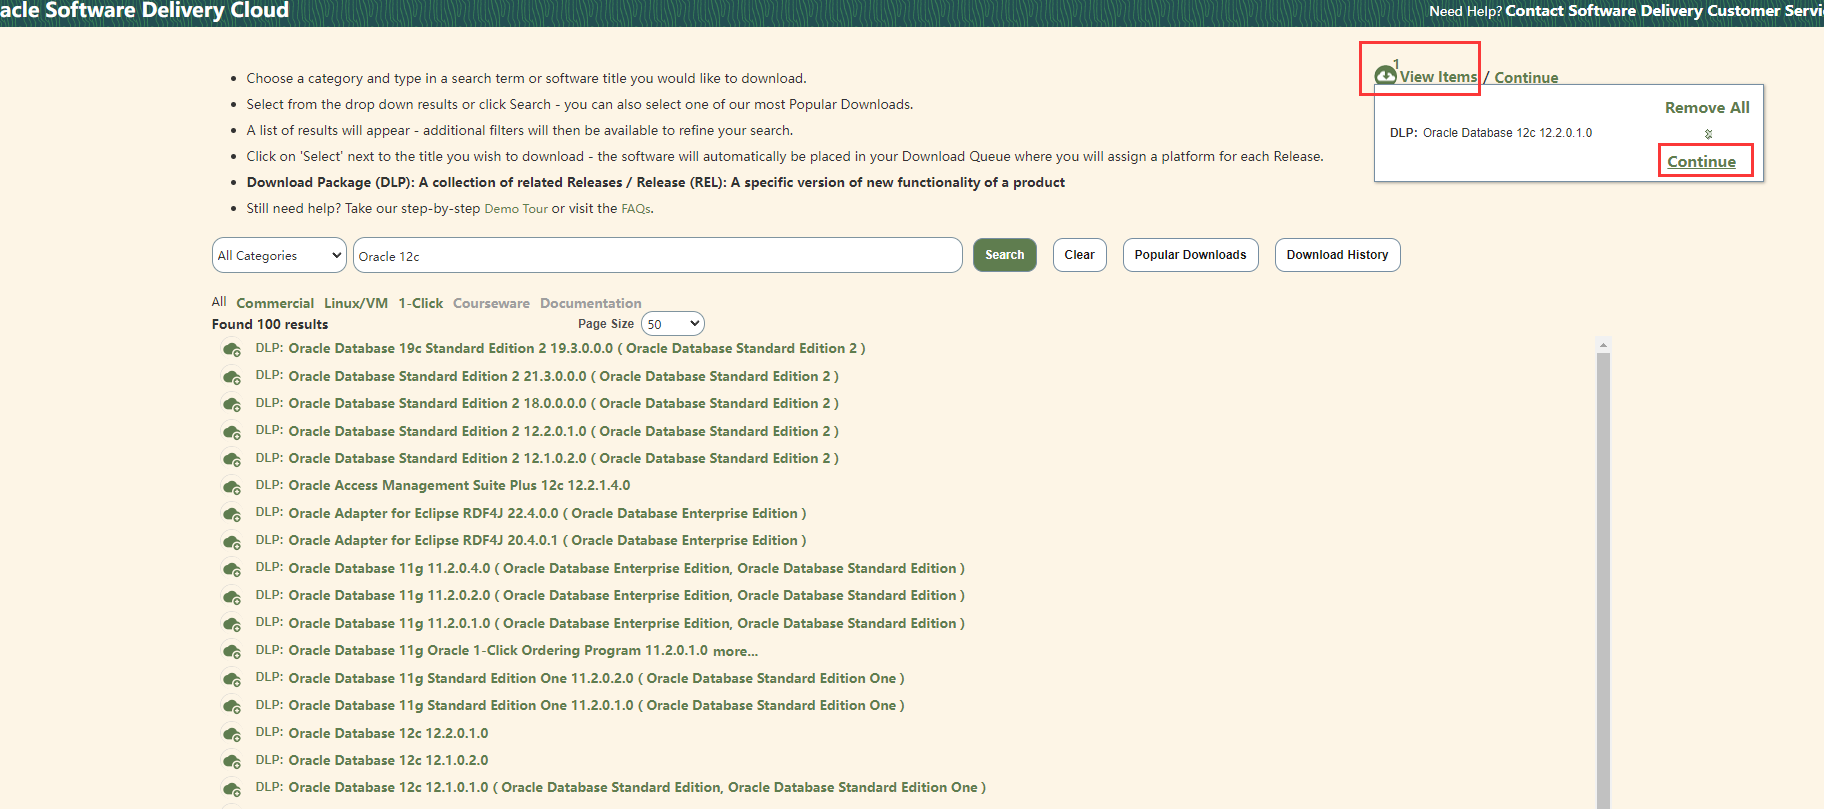
Task: Open Popular Downloads
Action: (x=1191, y=255)
